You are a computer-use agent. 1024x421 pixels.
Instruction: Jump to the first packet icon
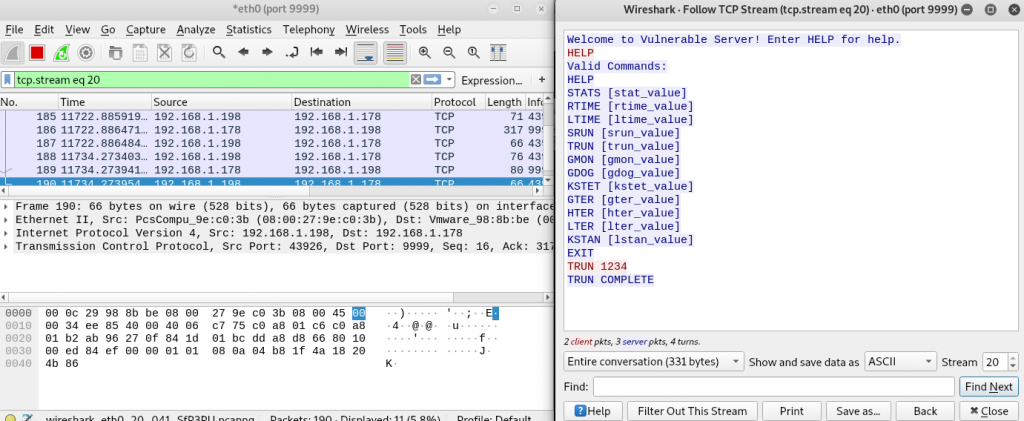(316, 53)
